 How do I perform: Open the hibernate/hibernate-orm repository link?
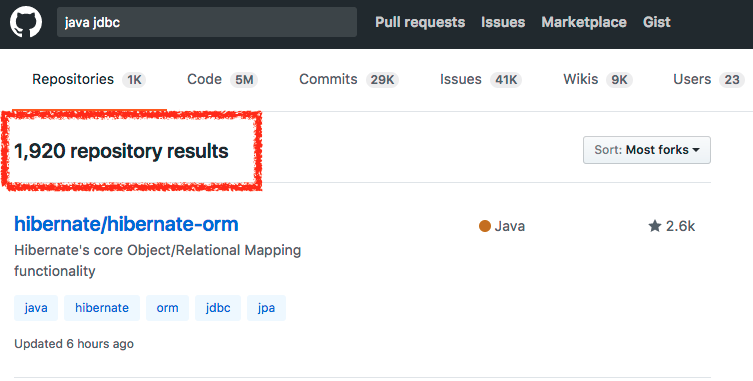click(x=126, y=224)
